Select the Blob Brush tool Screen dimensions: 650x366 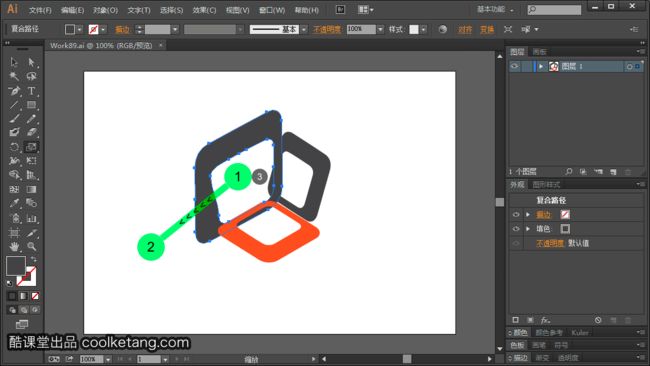coord(14,133)
